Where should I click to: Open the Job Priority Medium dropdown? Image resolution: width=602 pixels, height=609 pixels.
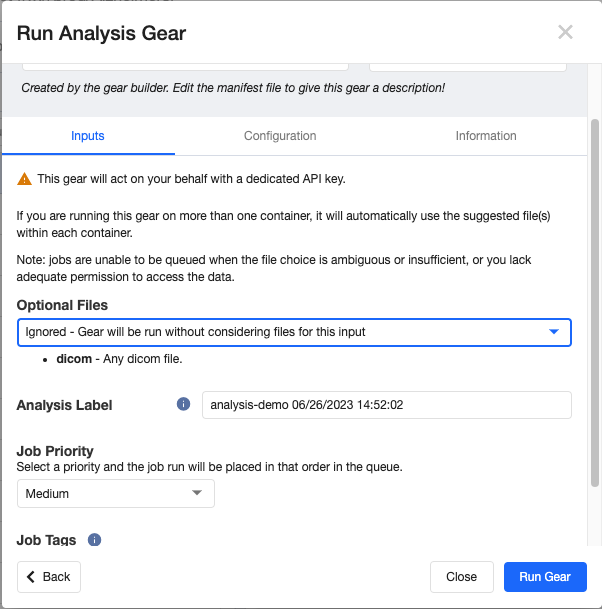point(116,493)
